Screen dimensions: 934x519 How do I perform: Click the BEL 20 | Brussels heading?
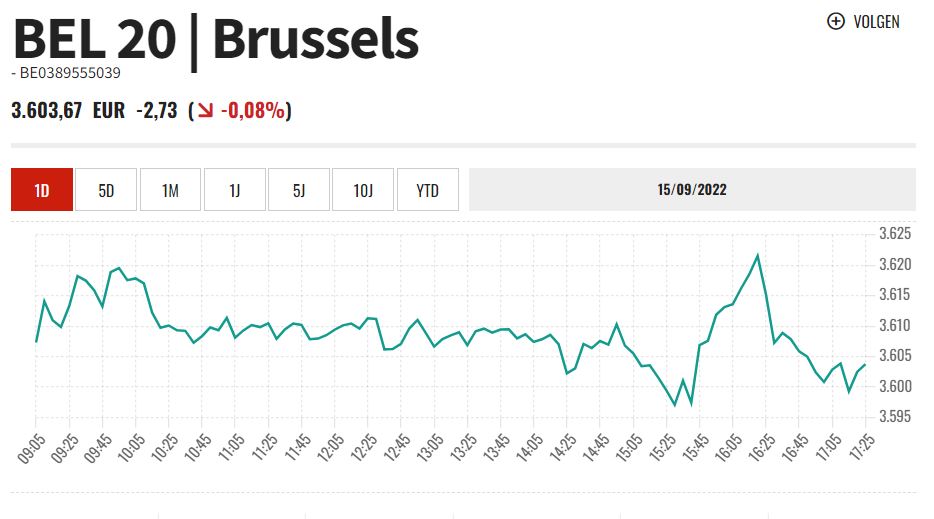(215, 39)
